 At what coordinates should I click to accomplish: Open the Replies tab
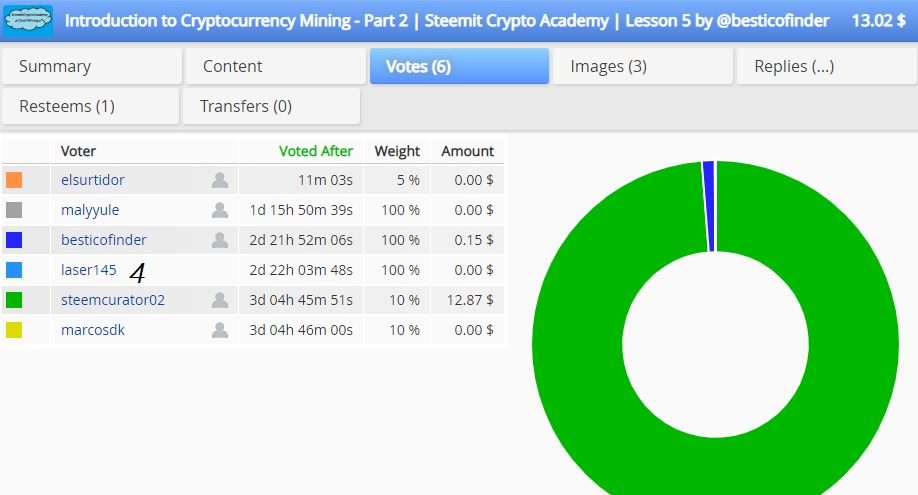[827, 66]
